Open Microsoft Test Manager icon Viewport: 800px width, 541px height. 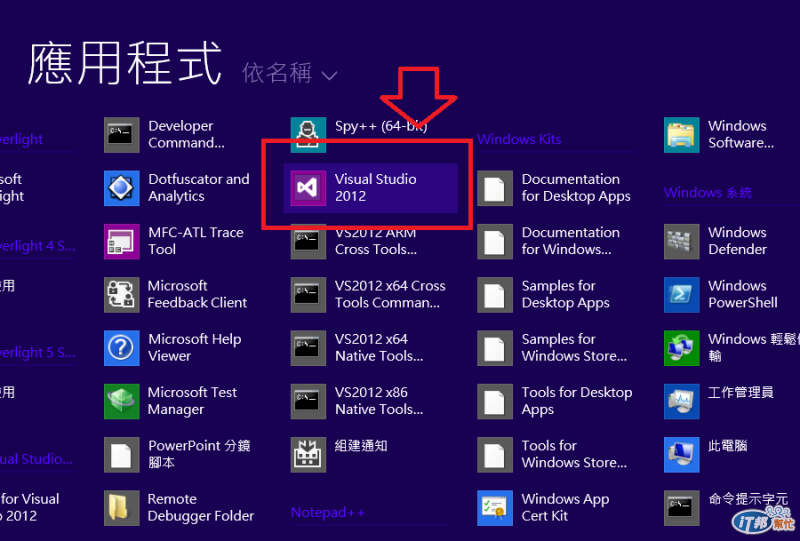121,401
